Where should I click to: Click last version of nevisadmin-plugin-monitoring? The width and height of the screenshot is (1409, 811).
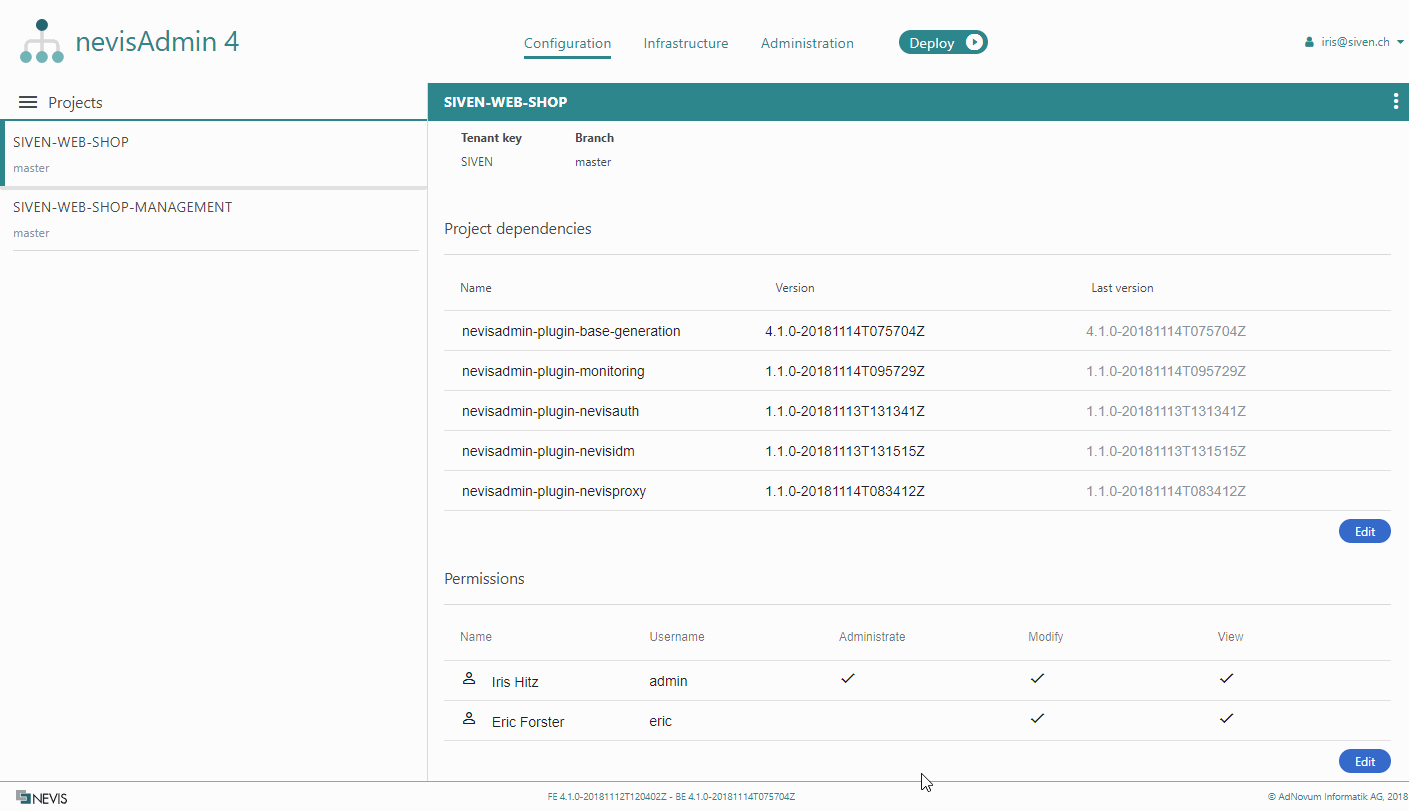coord(1166,371)
